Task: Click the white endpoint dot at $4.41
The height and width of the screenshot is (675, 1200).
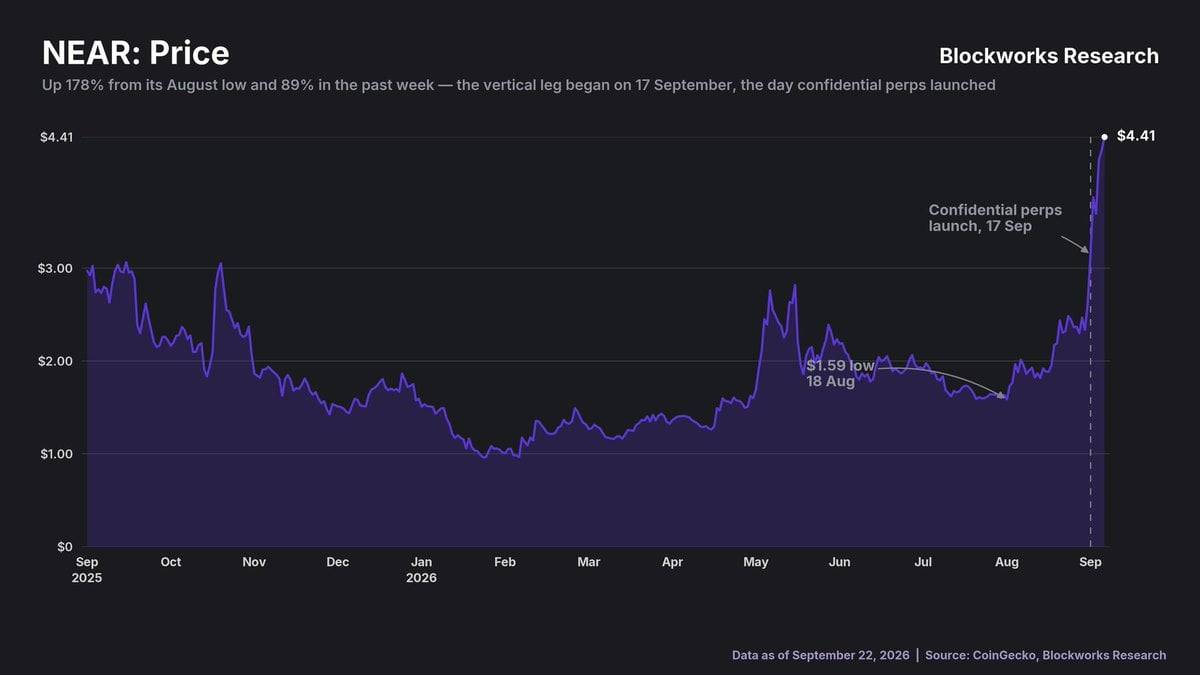Action: [1104, 137]
